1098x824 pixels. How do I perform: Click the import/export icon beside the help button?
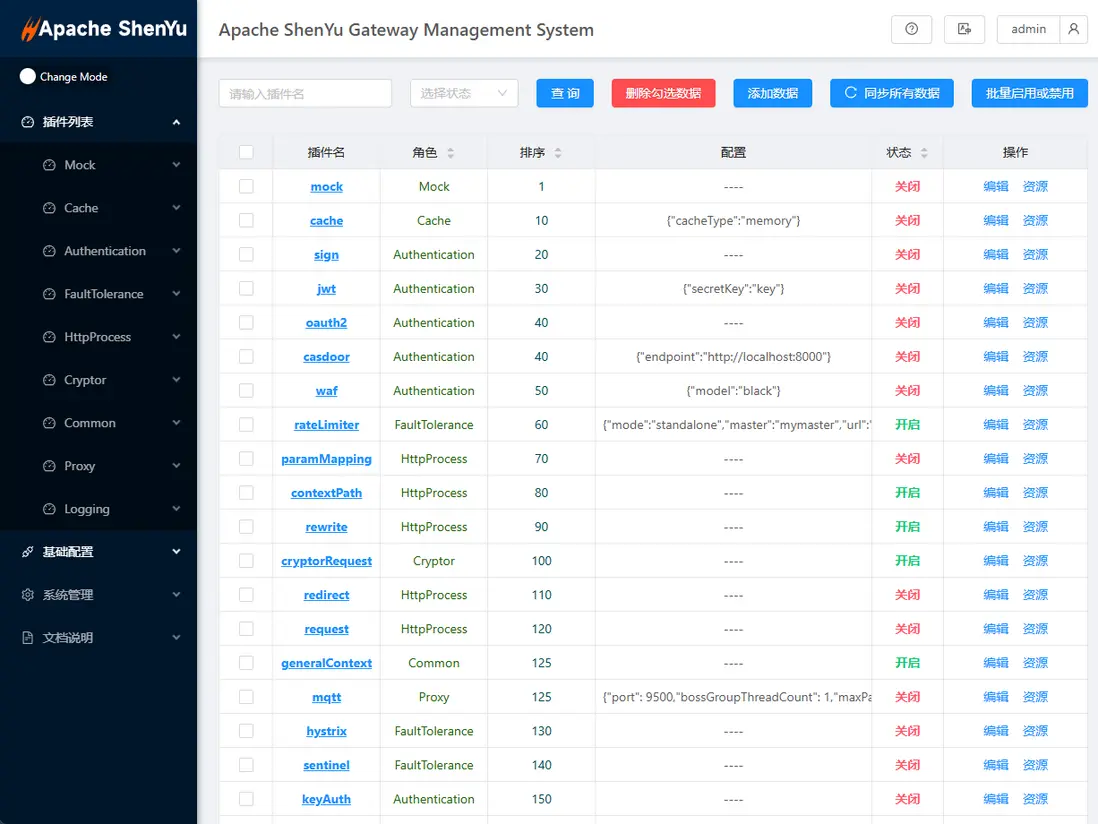[964, 30]
